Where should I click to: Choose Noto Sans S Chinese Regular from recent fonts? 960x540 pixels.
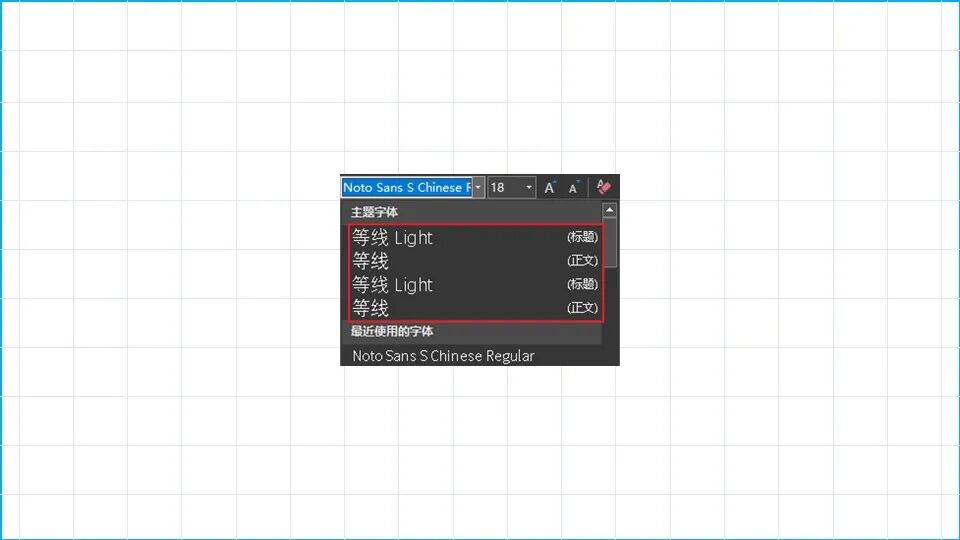tap(471, 356)
